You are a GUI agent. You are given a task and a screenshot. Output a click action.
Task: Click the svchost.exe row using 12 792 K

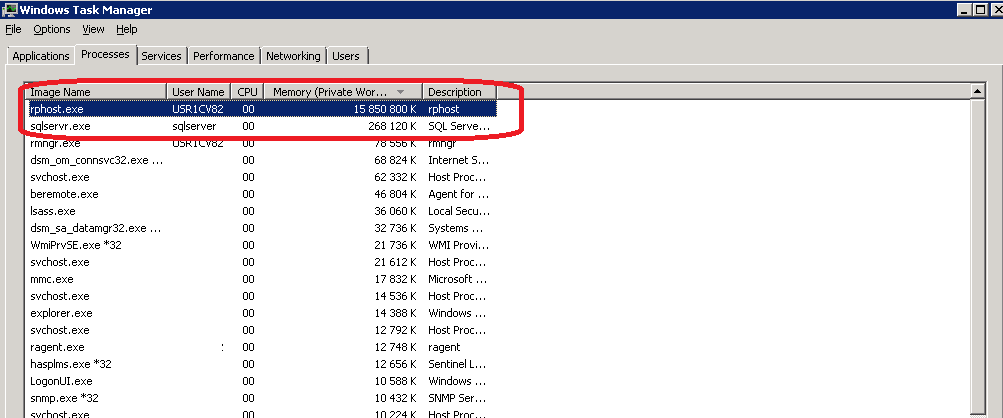point(262,330)
